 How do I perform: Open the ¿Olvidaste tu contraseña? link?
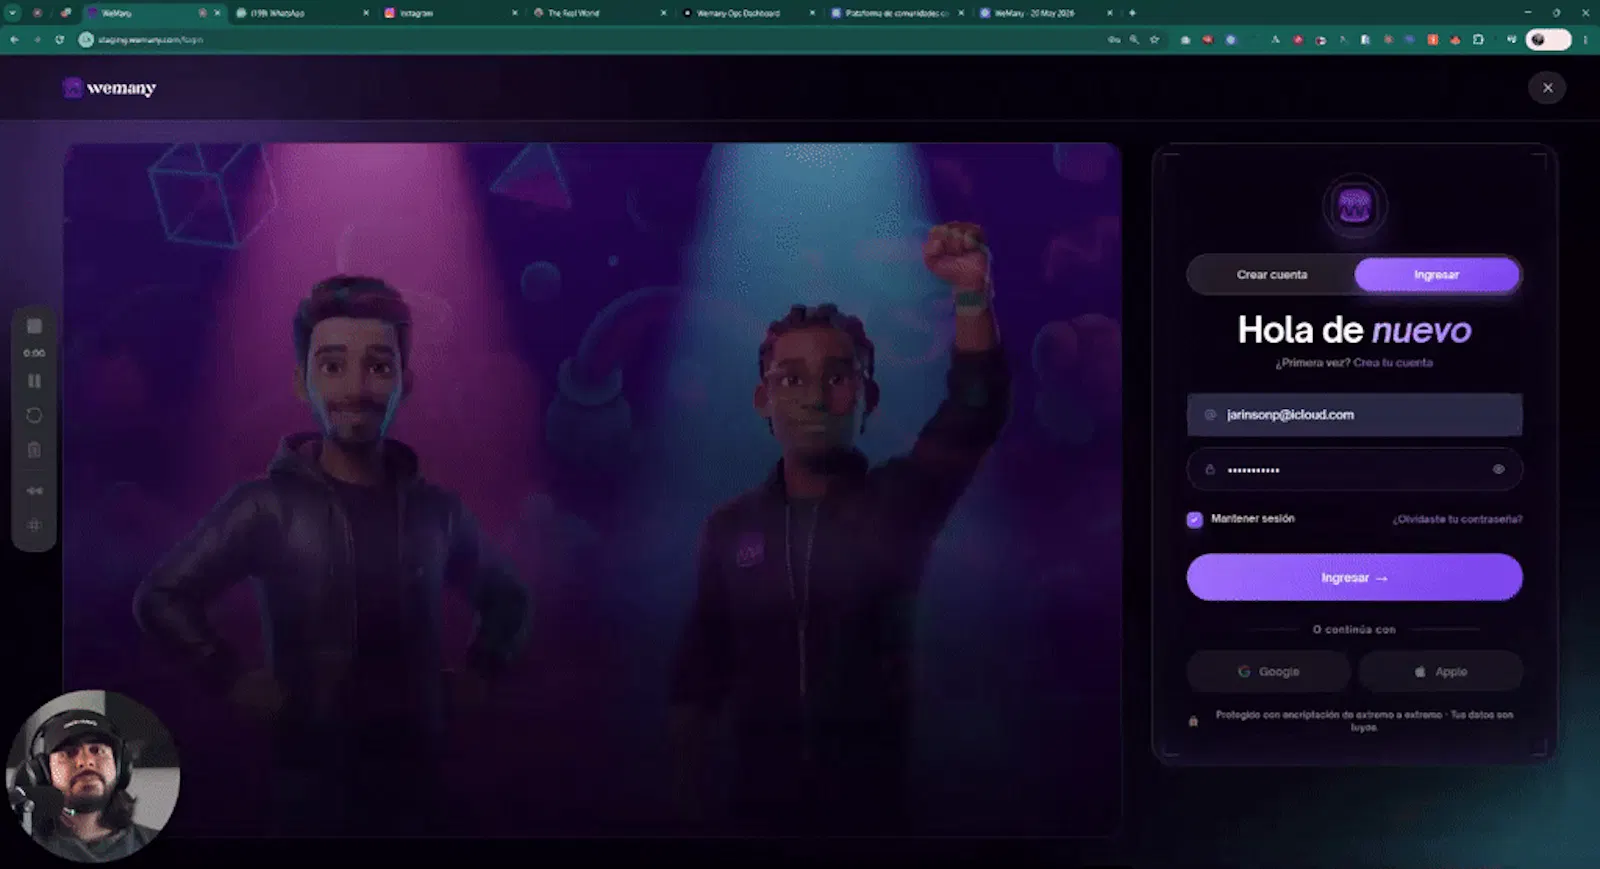(x=1457, y=520)
